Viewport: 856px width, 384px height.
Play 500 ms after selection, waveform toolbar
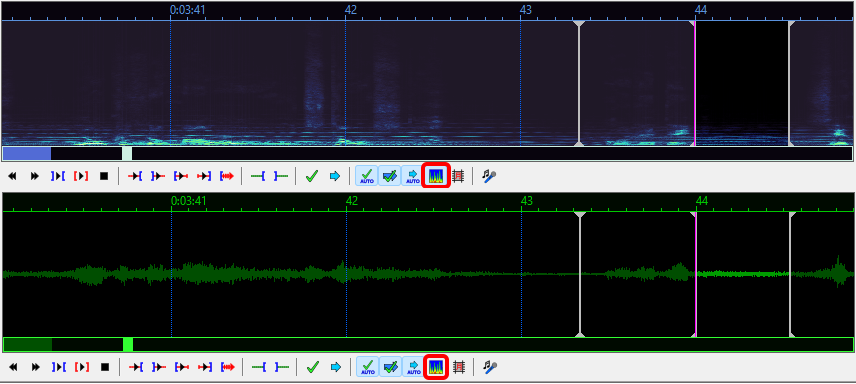pos(158,367)
